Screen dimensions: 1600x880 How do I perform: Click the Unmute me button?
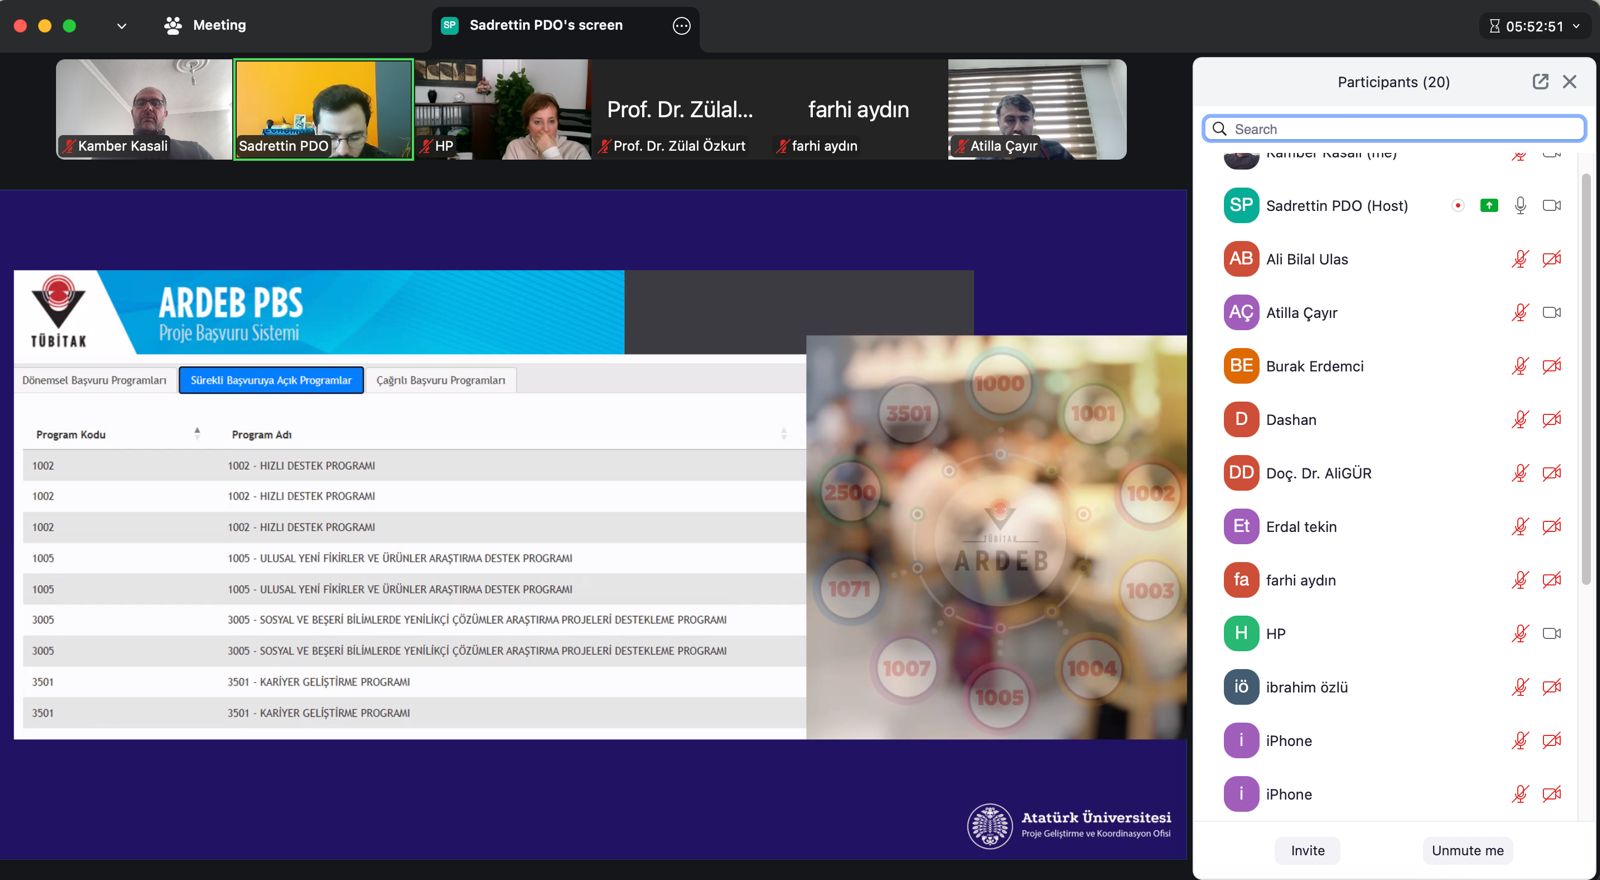(x=1467, y=850)
